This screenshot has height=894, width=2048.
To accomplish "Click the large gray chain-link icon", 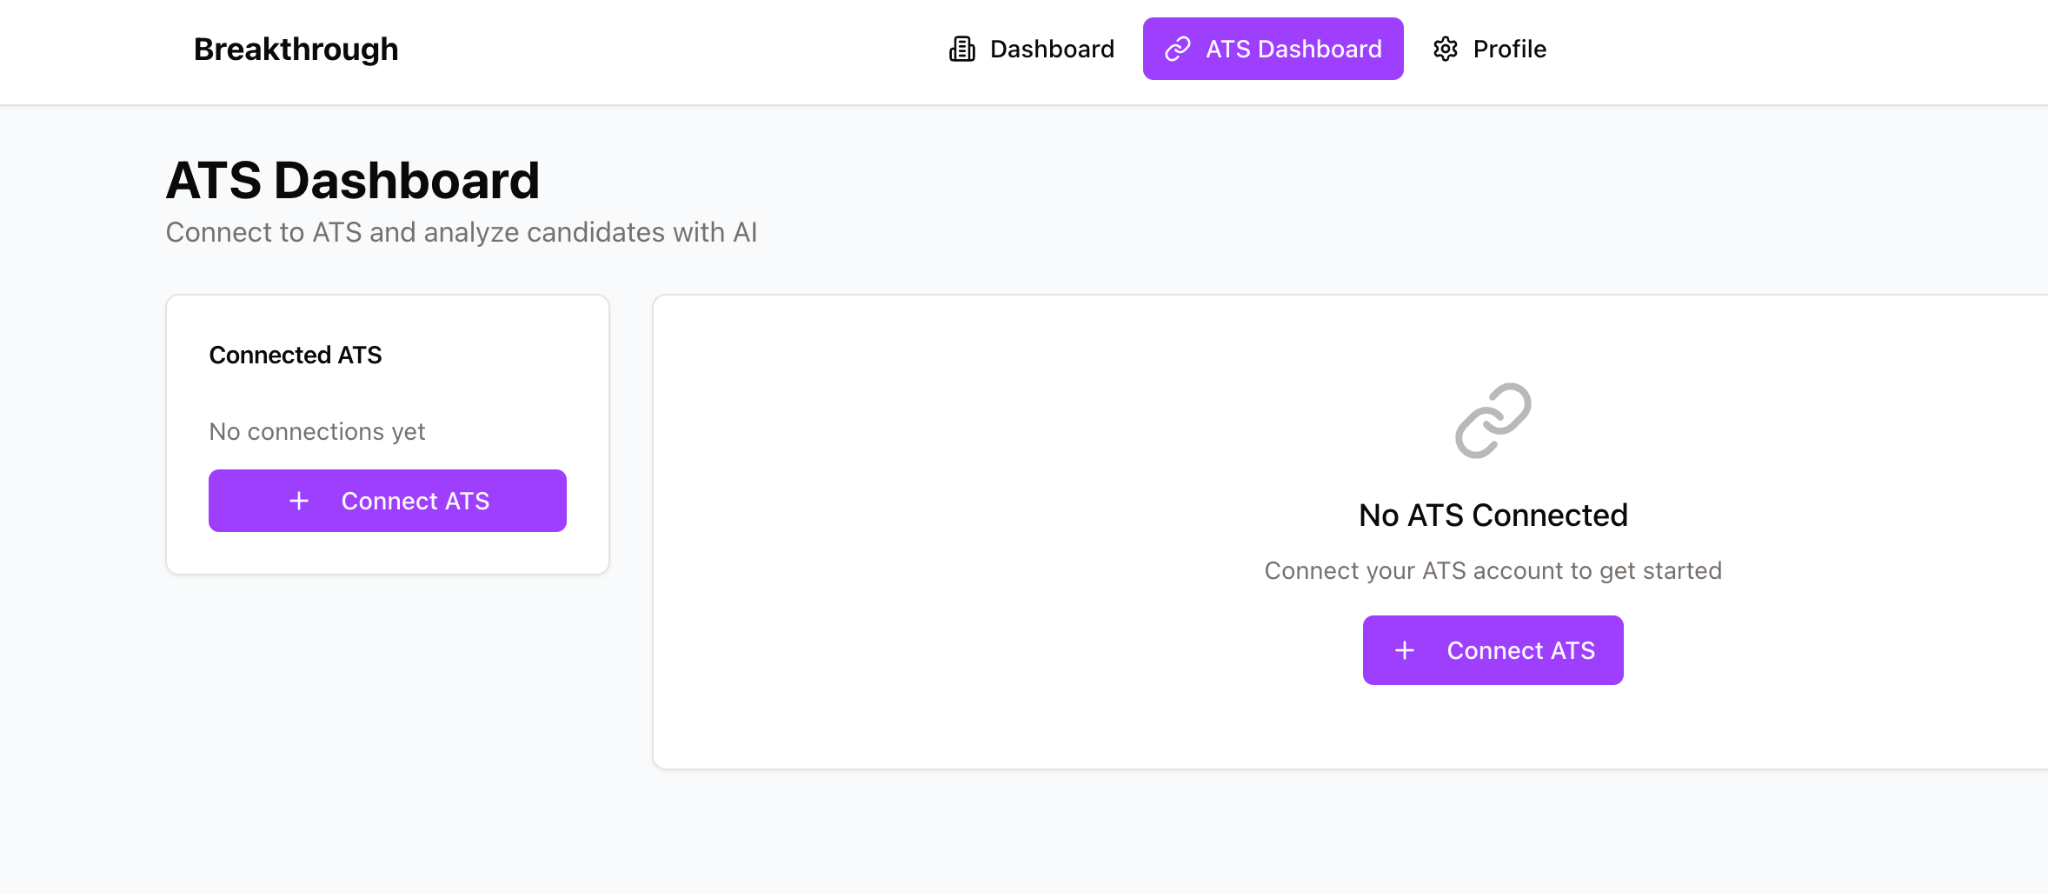I will pyautogui.click(x=1493, y=421).
